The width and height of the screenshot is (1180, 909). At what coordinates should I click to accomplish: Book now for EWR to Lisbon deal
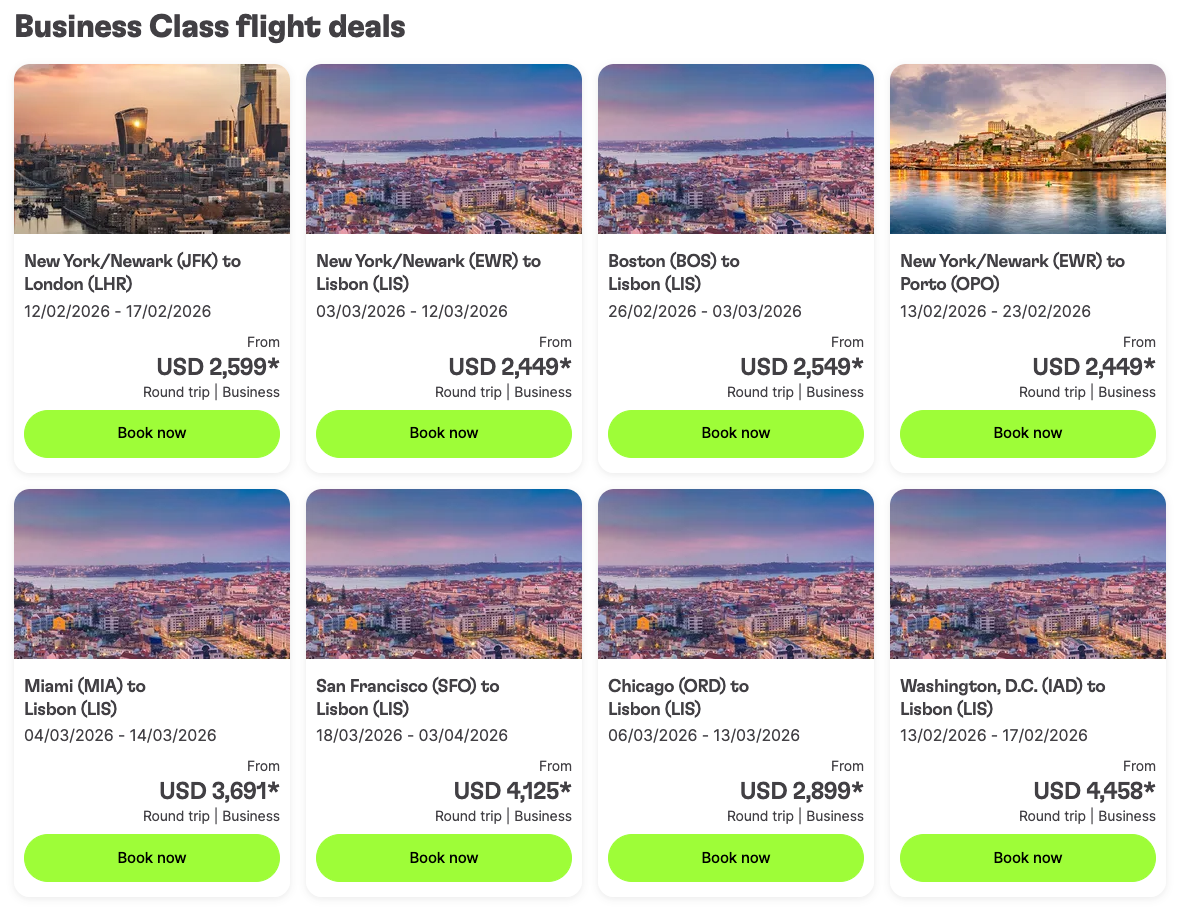coord(444,433)
